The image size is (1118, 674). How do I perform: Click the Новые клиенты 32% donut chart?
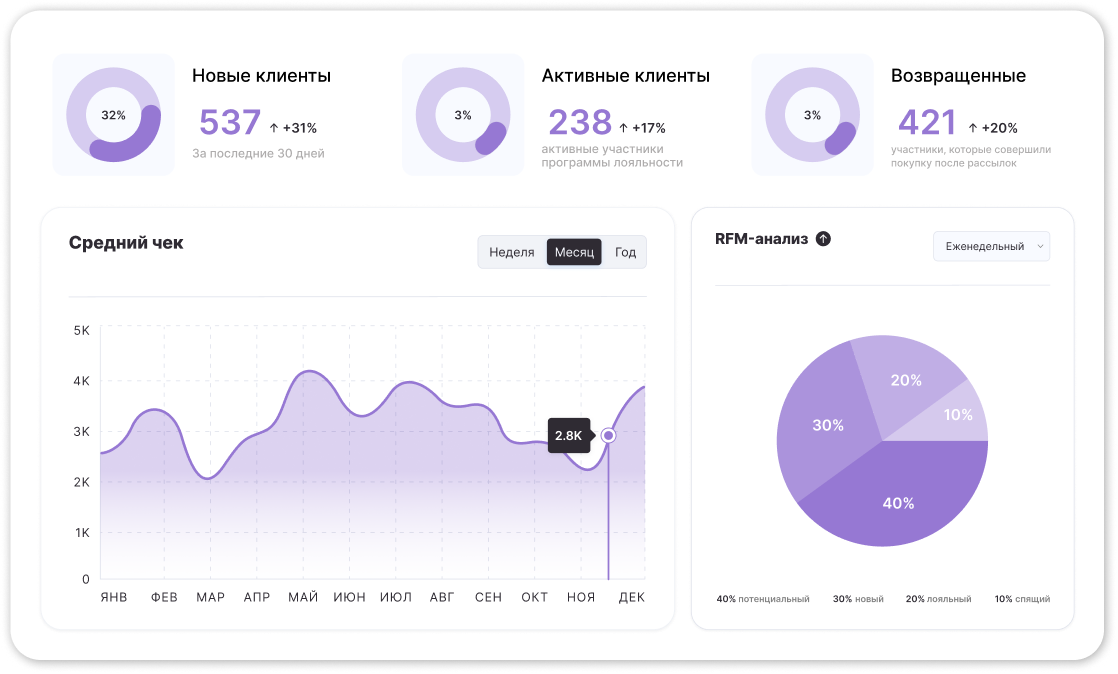coord(113,115)
